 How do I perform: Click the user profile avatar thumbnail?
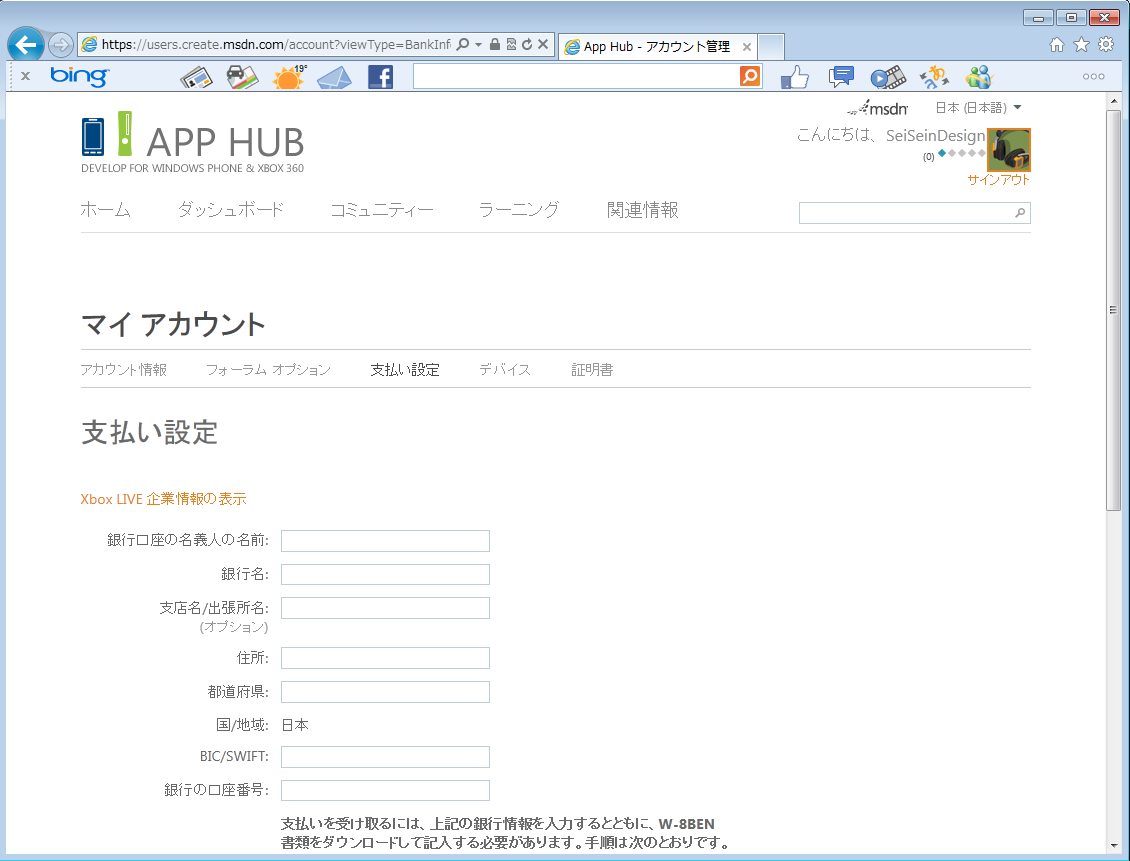[1009, 150]
